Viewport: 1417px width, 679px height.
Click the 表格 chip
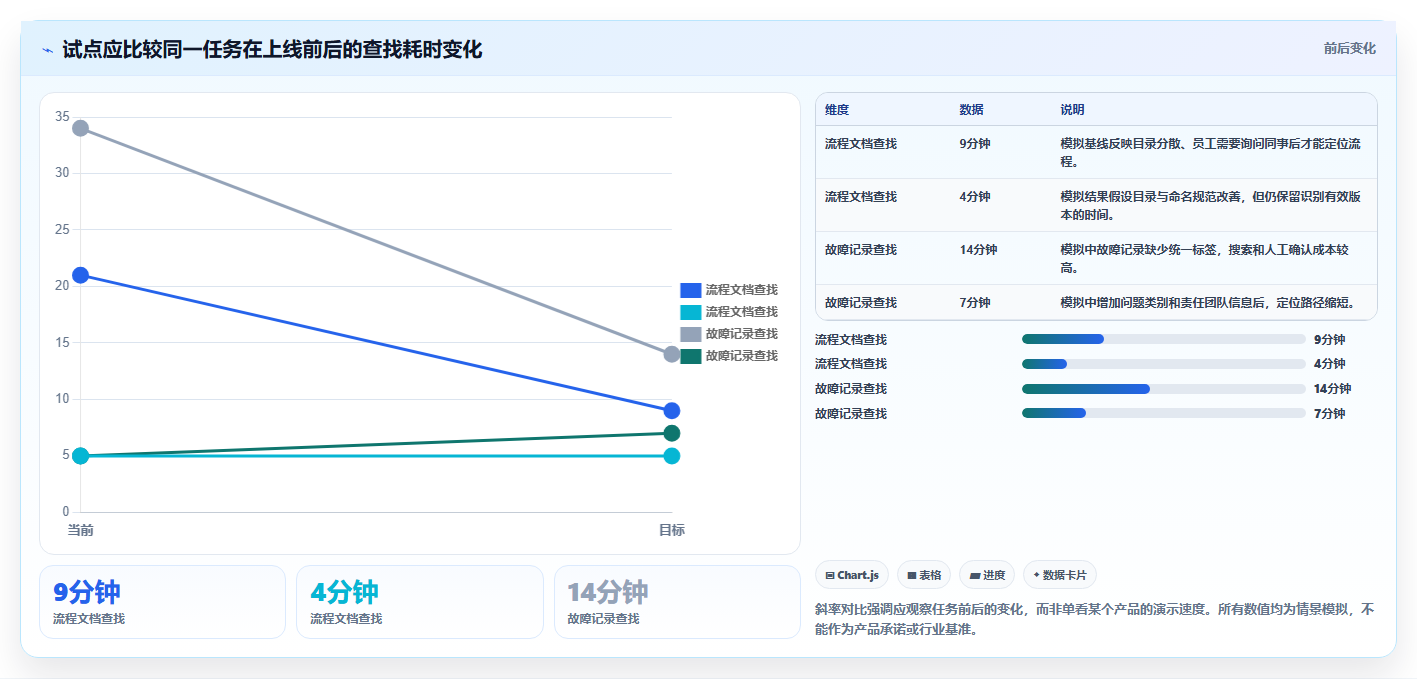[924, 575]
